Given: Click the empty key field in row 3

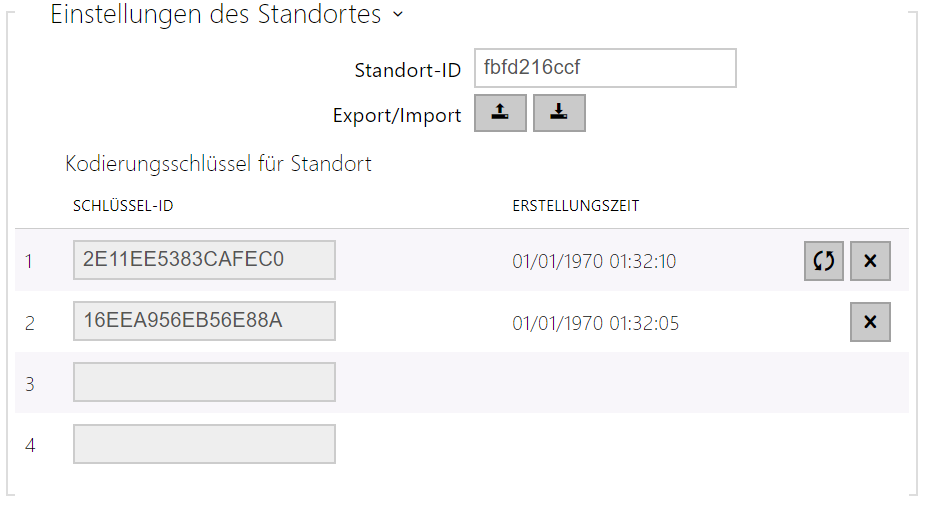Looking at the screenshot, I should [204, 382].
